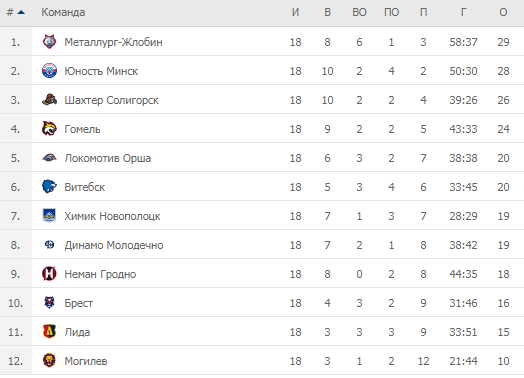Screen dimensions: 524x378
Task: Open the Лида team link
Action: pyautogui.click(x=77, y=332)
